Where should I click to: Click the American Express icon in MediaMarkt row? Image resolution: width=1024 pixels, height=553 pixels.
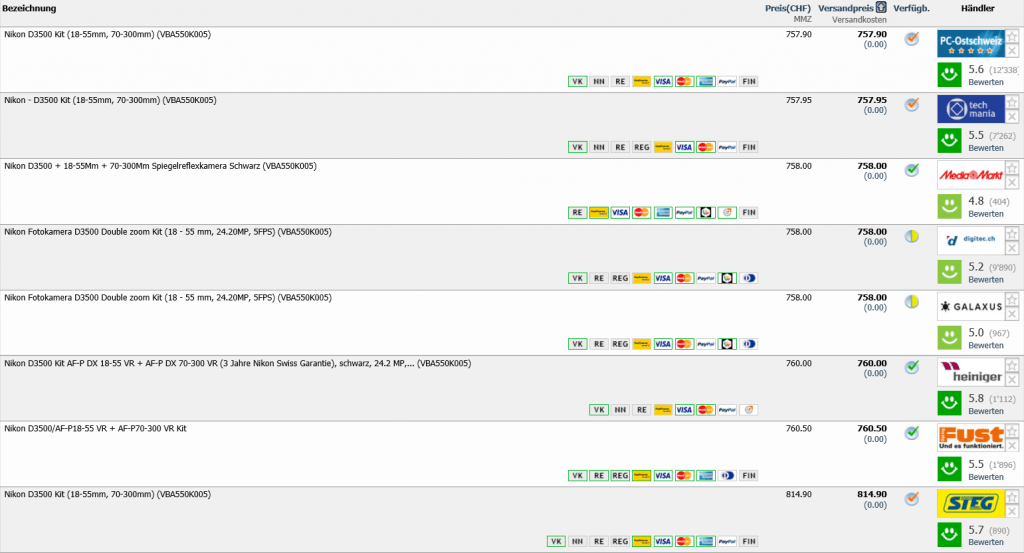pos(662,213)
